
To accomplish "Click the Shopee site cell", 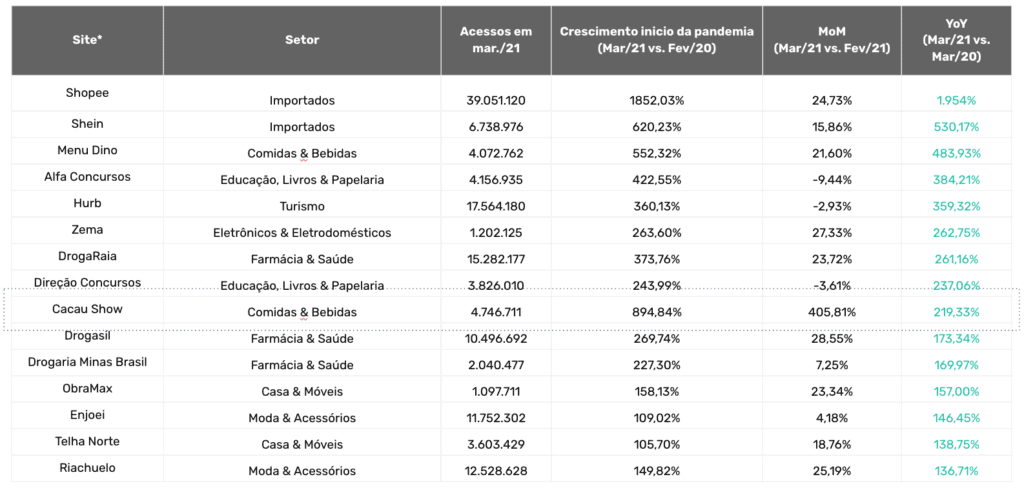I will pos(87,93).
